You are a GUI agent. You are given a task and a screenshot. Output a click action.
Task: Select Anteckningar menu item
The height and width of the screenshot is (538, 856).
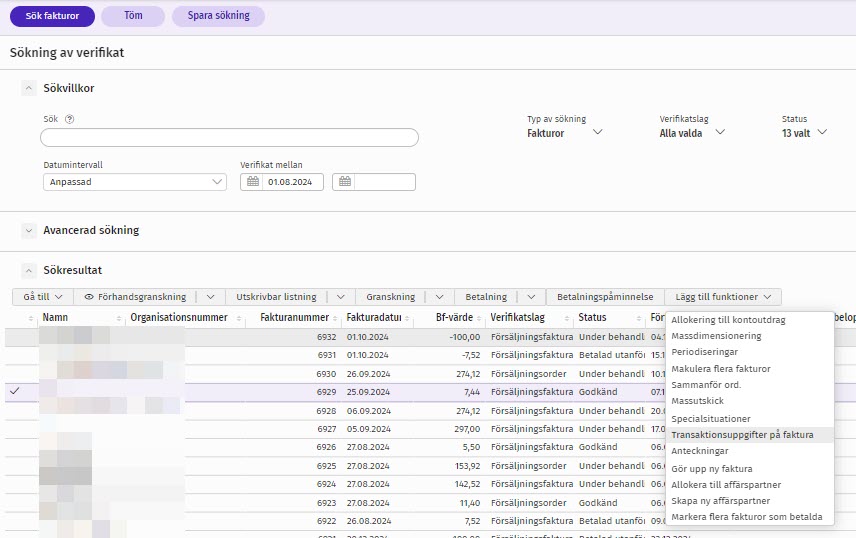click(700, 451)
